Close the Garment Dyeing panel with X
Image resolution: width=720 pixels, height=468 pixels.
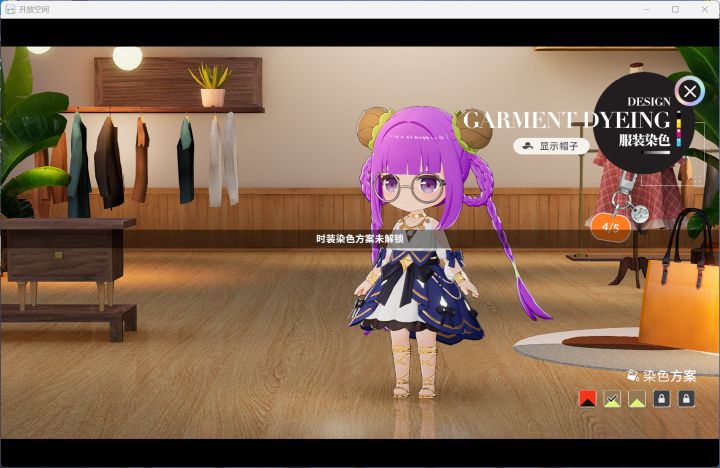(x=690, y=91)
